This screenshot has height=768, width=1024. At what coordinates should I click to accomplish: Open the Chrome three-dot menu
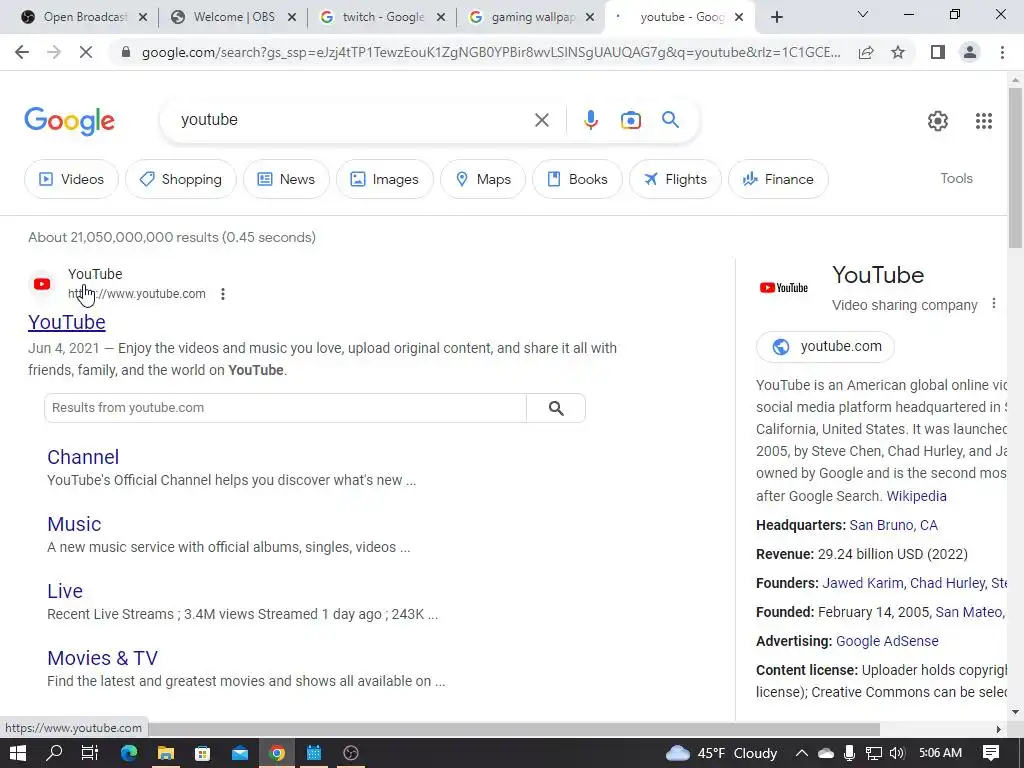1002,52
